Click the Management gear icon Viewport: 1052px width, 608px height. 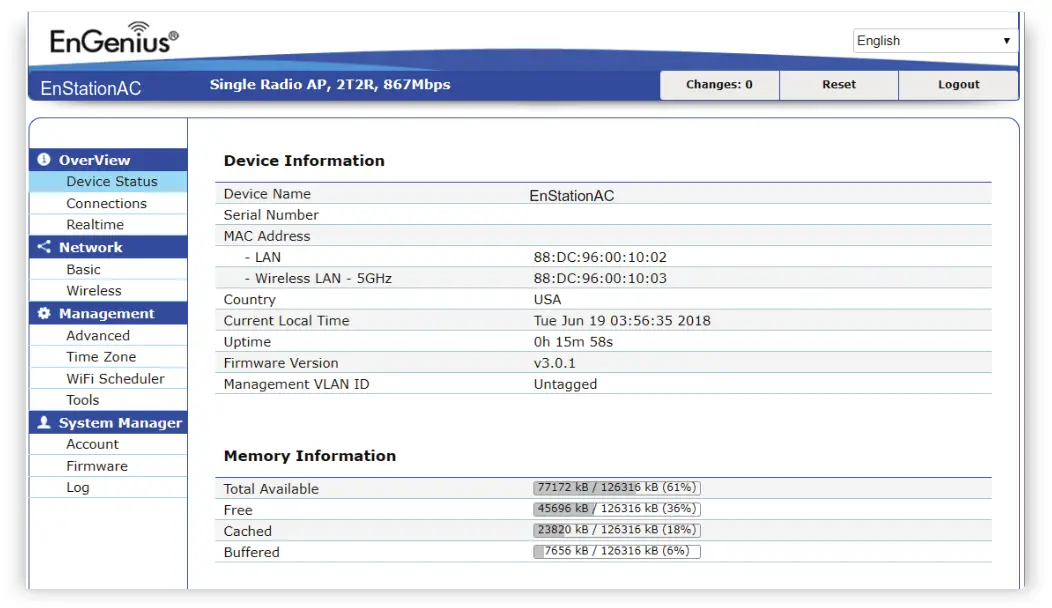pos(43,313)
